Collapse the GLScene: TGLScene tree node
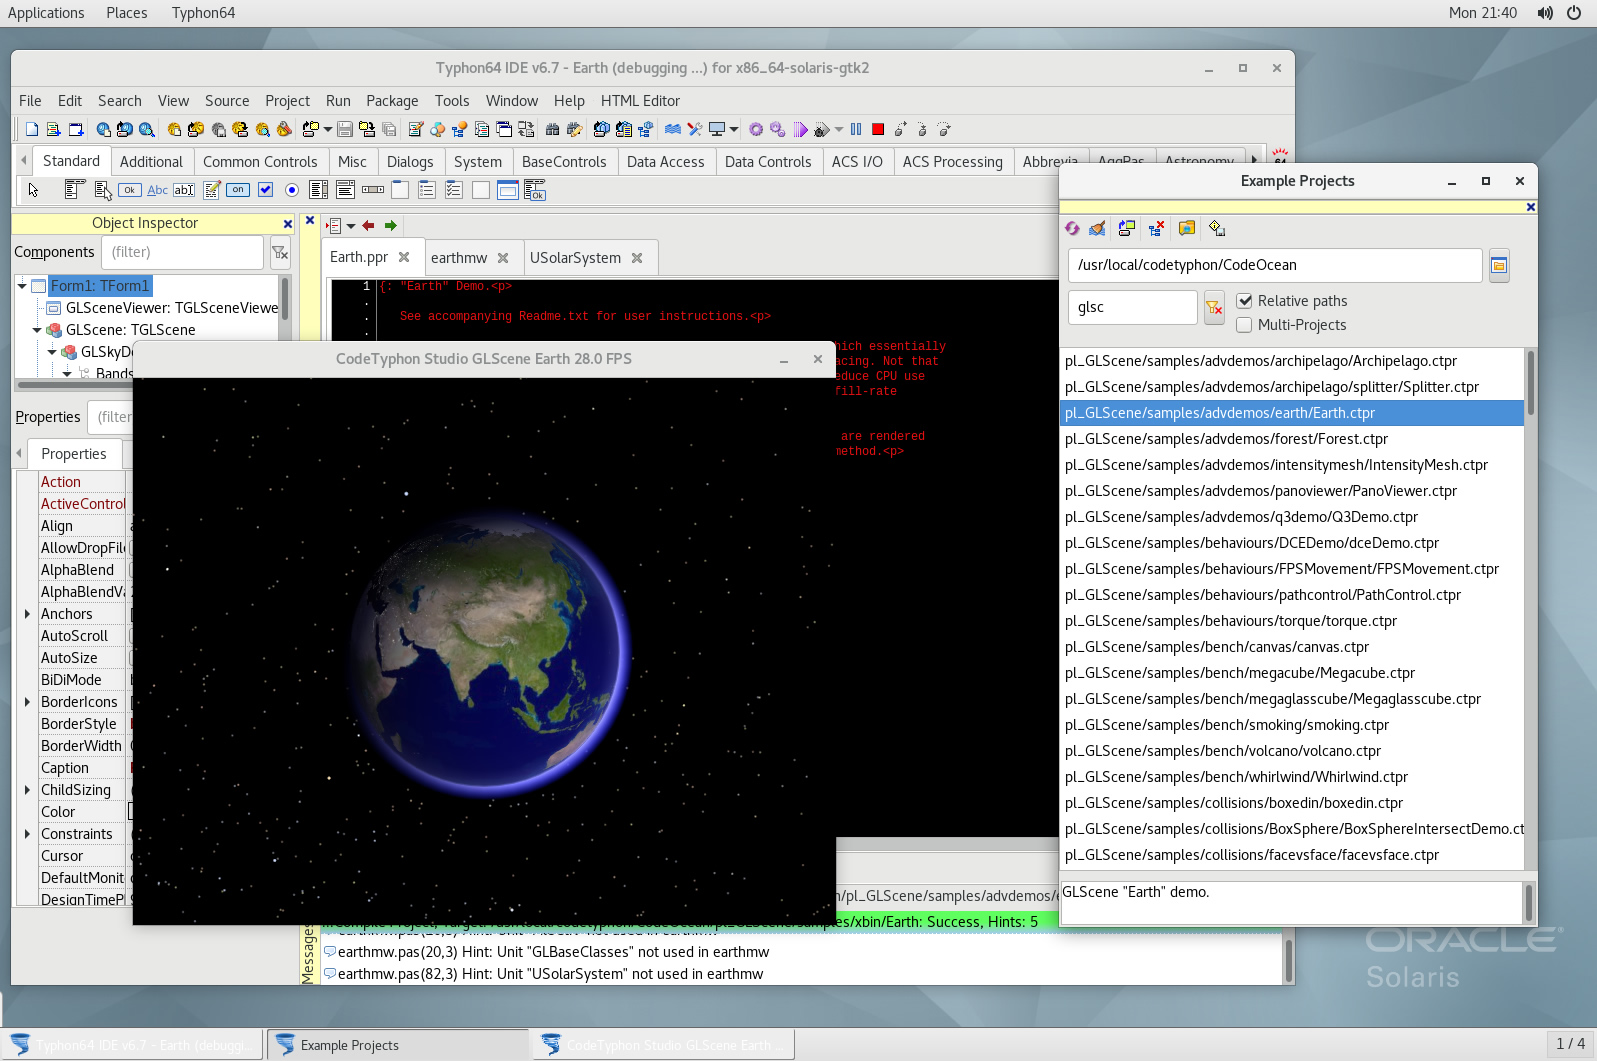Image resolution: width=1597 pixels, height=1061 pixels. [x=37, y=330]
